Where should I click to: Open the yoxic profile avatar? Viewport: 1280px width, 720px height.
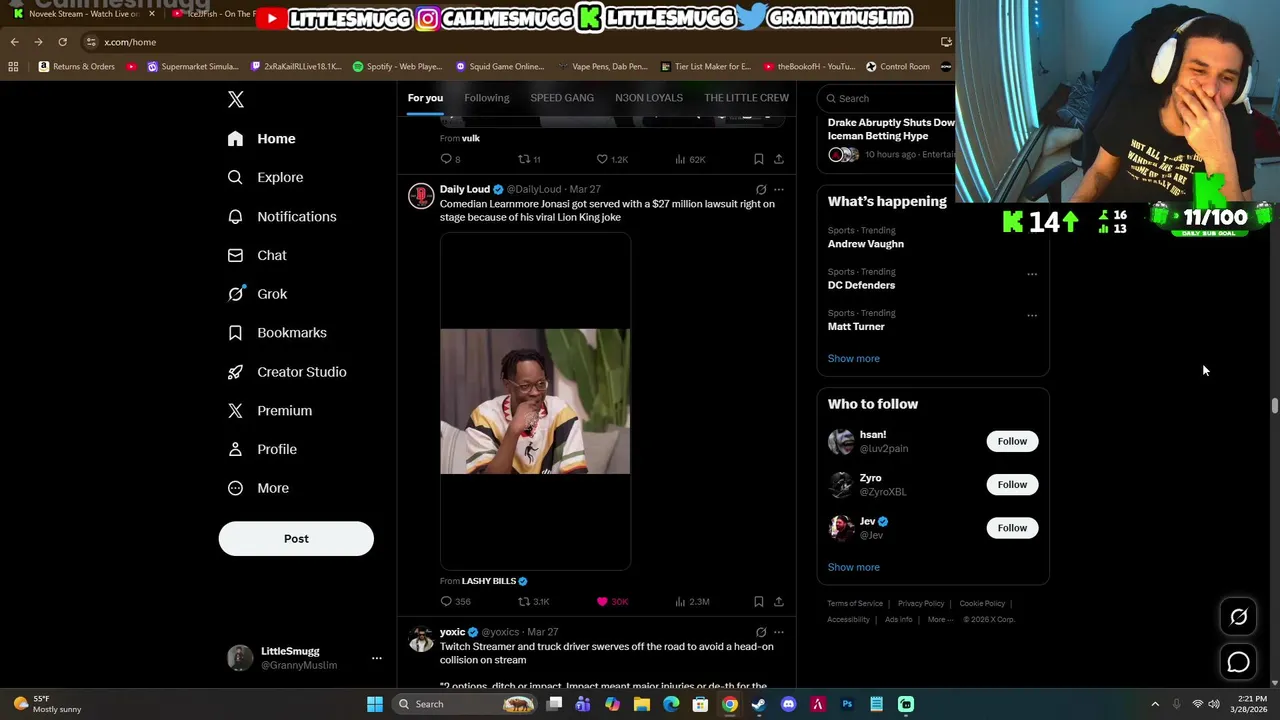421,639
